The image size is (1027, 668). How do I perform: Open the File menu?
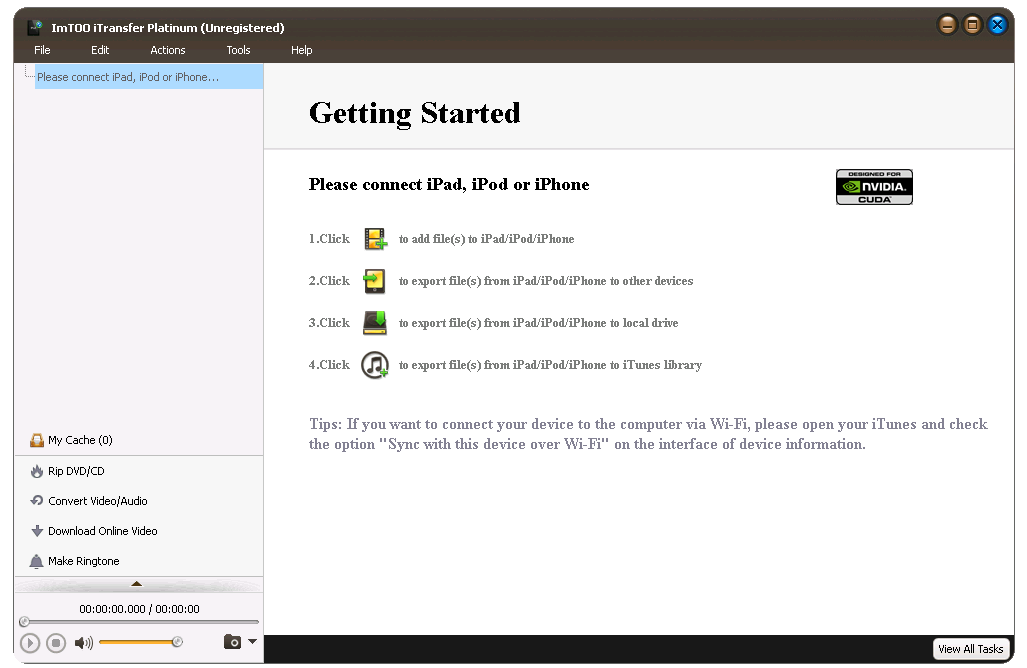pyautogui.click(x=42, y=50)
